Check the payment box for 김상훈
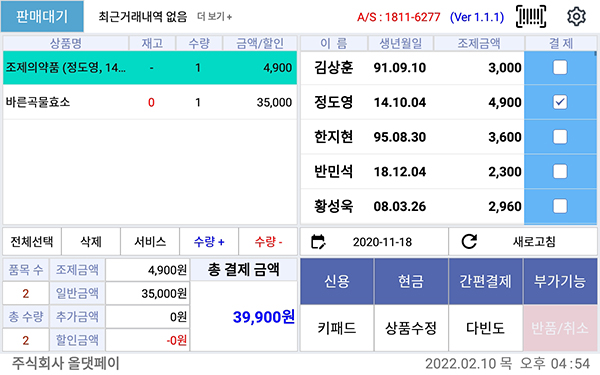The height and width of the screenshot is (375, 600). 560,68
